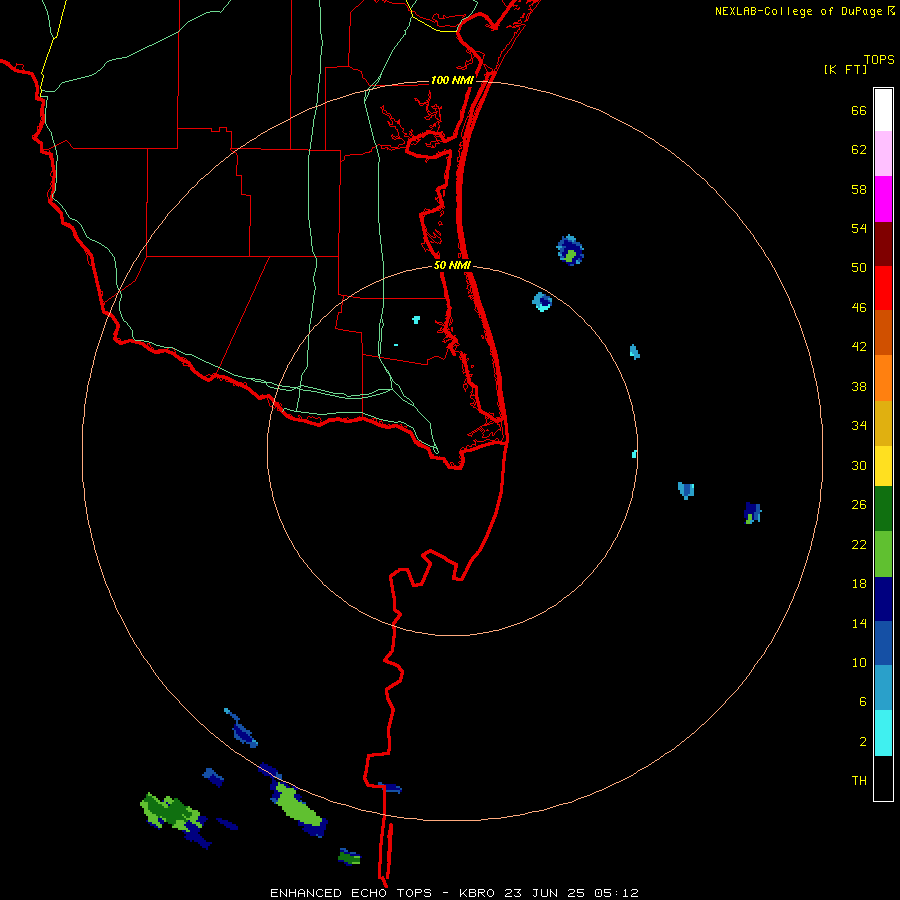Image resolution: width=900 pixels, height=900 pixels.
Task: Click the '38' legend value
Action: click(859, 387)
